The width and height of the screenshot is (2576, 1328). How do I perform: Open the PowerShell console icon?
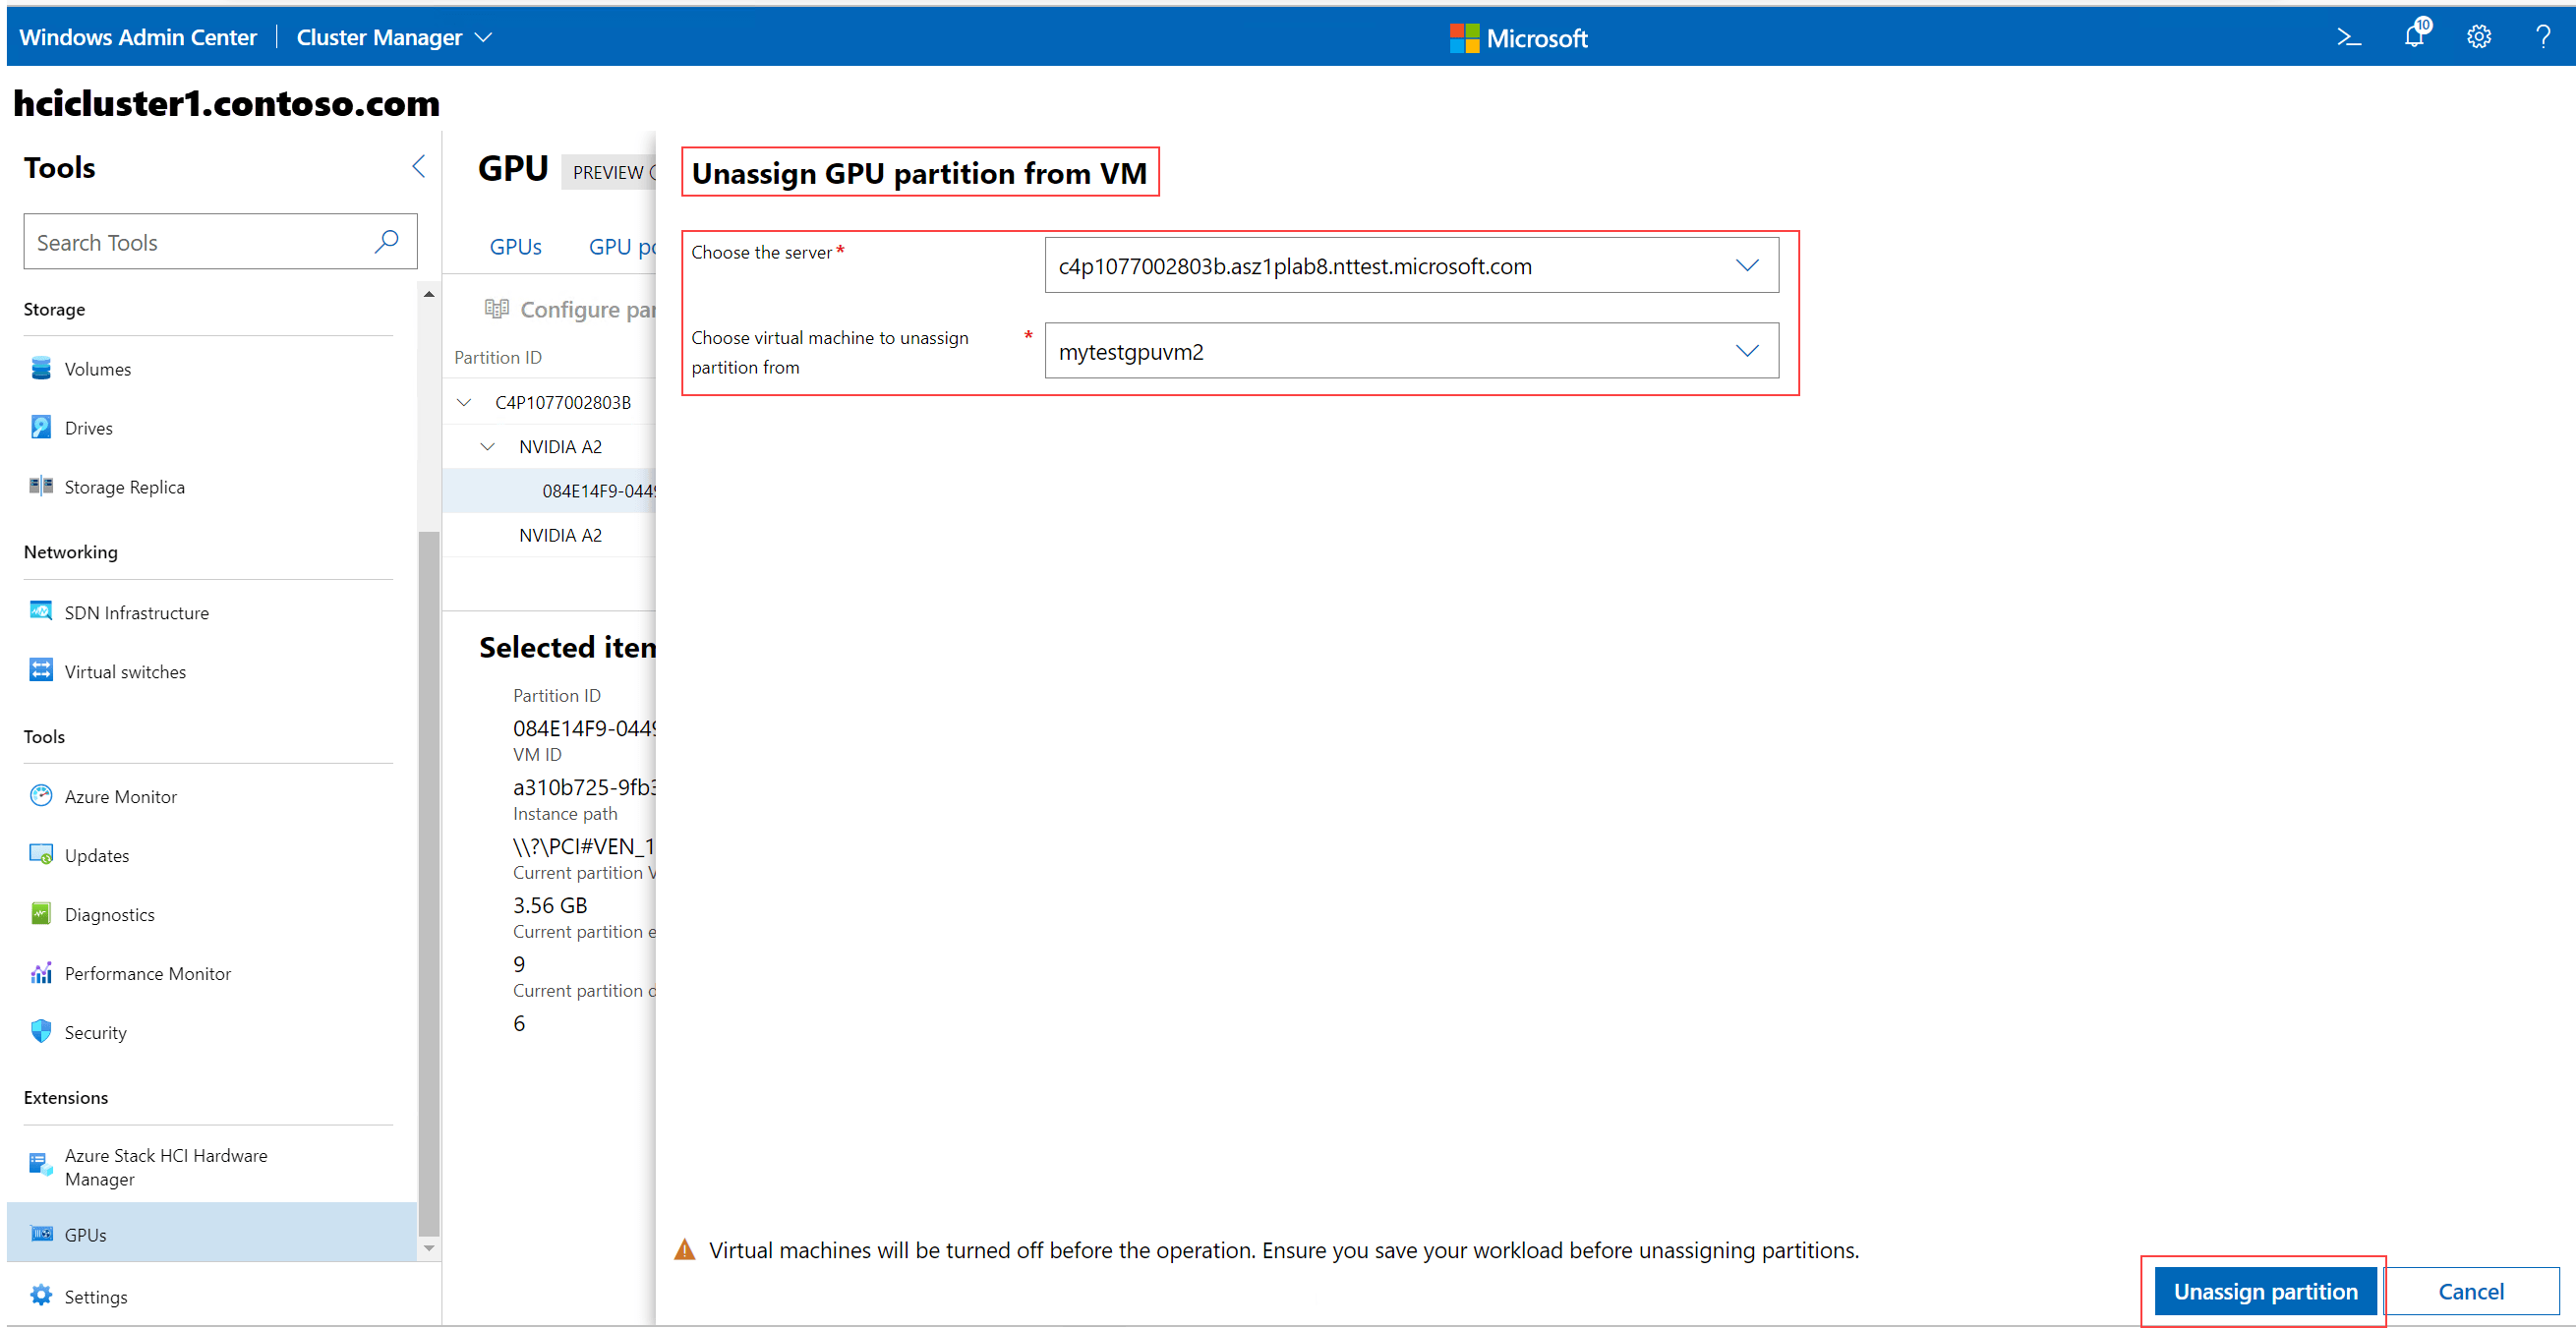(x=2348, y=36)
